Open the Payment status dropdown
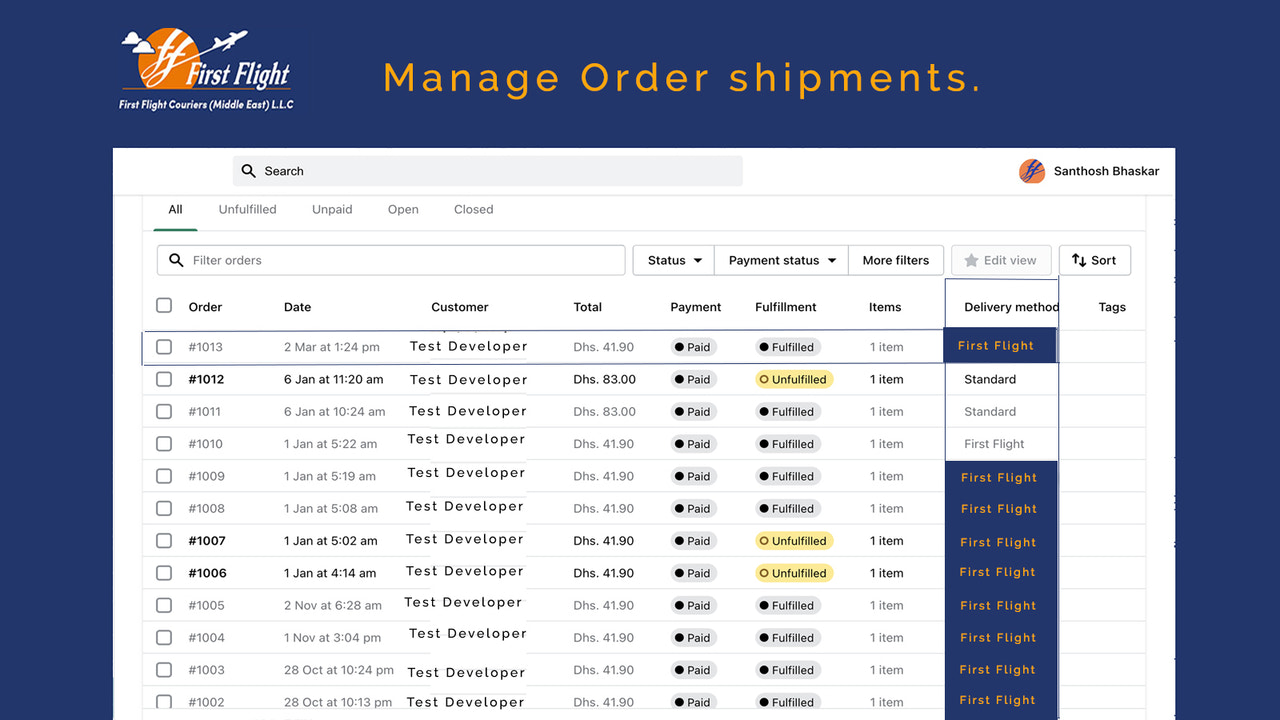Viewport: 1280px width, 720px height. tap(780, 260)
